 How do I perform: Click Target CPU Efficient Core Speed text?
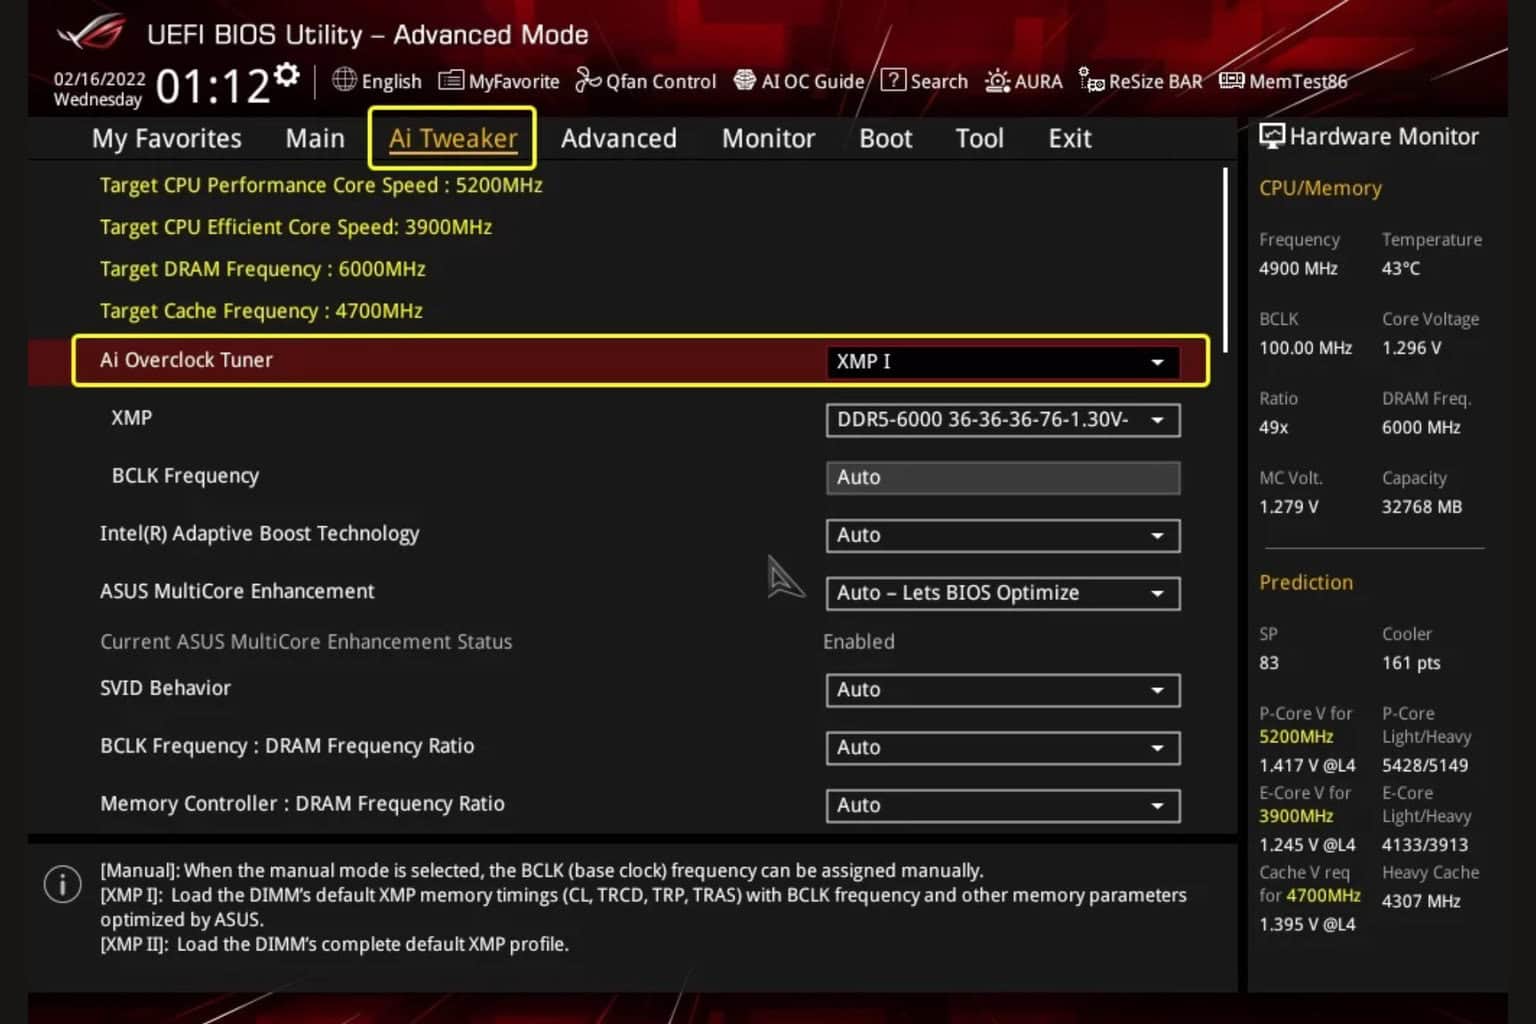point(296,227)
